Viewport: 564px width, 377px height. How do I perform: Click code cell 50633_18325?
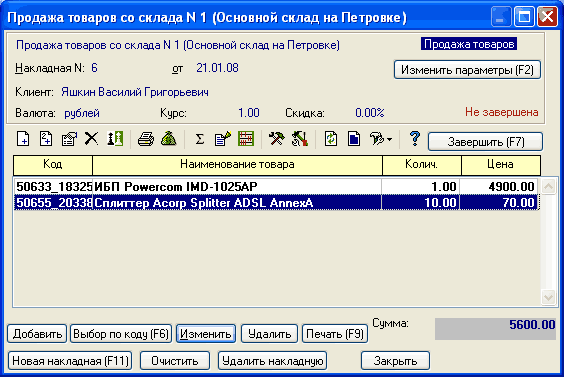coord(54,187)
